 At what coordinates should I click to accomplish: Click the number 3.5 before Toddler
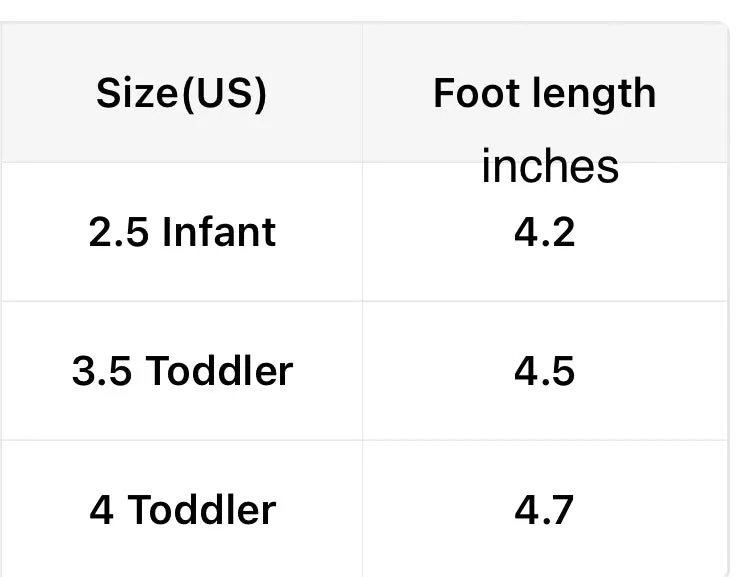coord(103,371)
